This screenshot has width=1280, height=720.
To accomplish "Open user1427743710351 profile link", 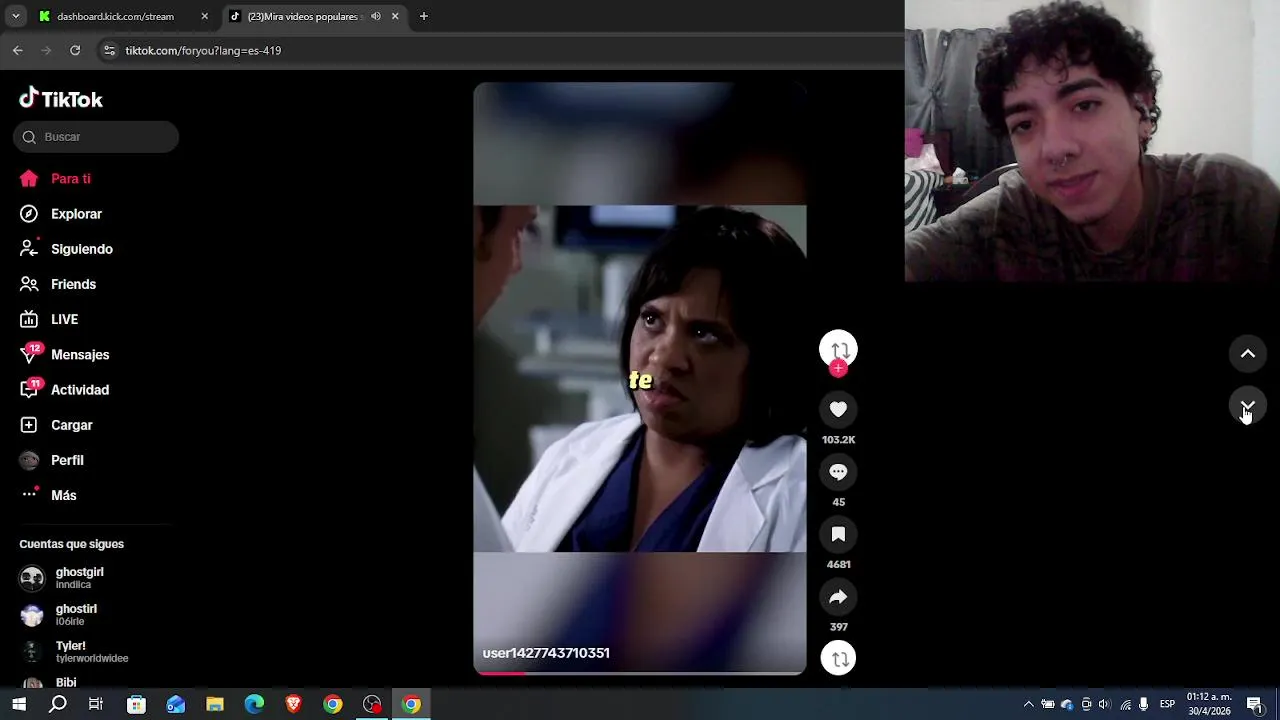I will (x=546, y=653).
